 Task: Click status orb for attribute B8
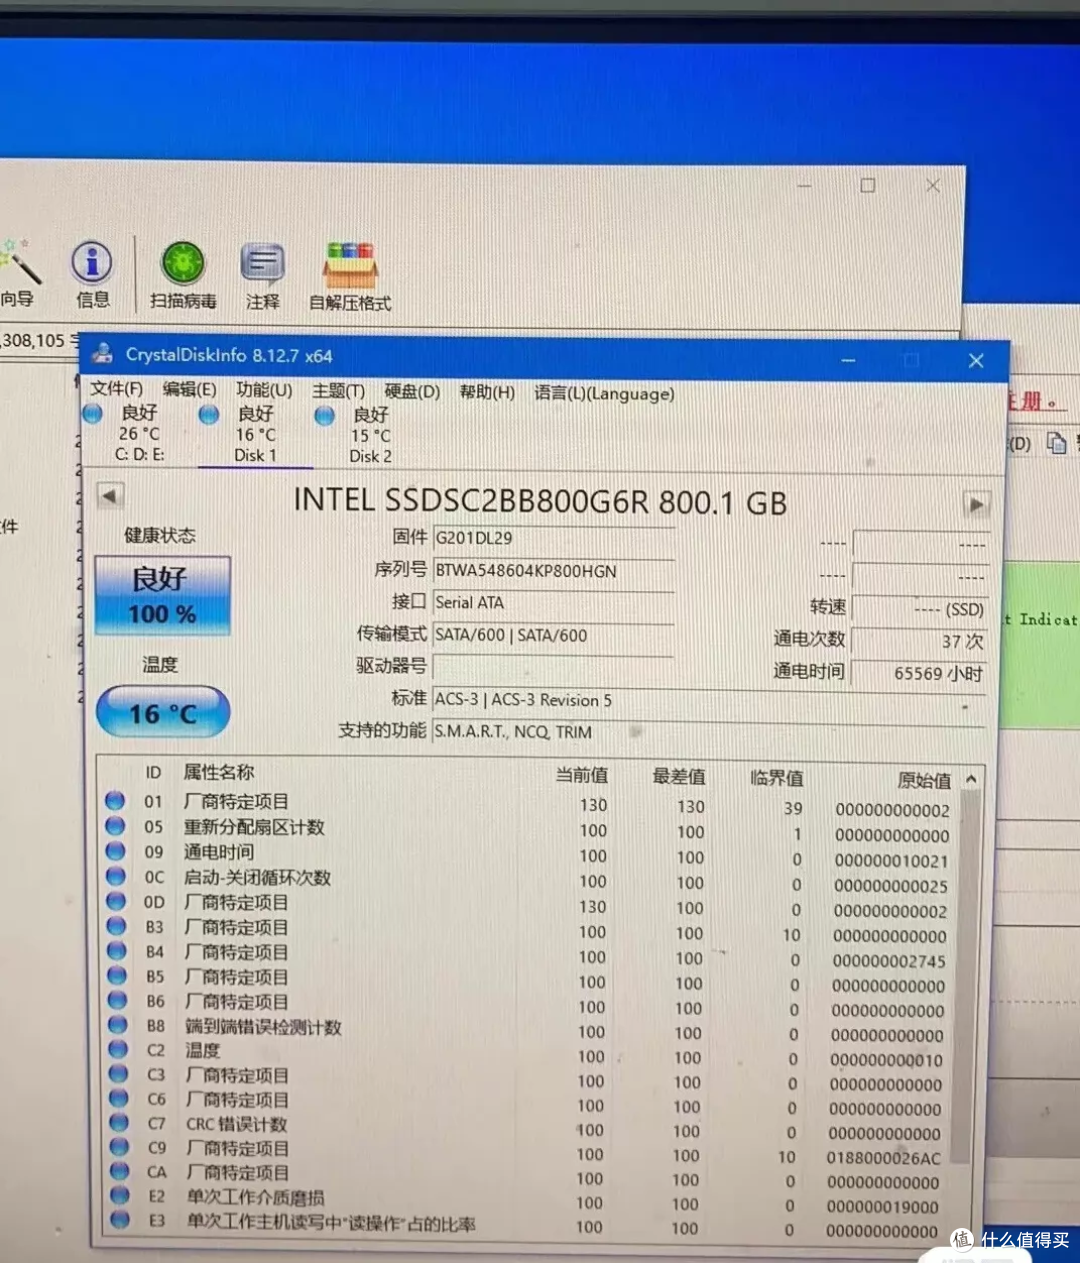[x=118, y=1025]
